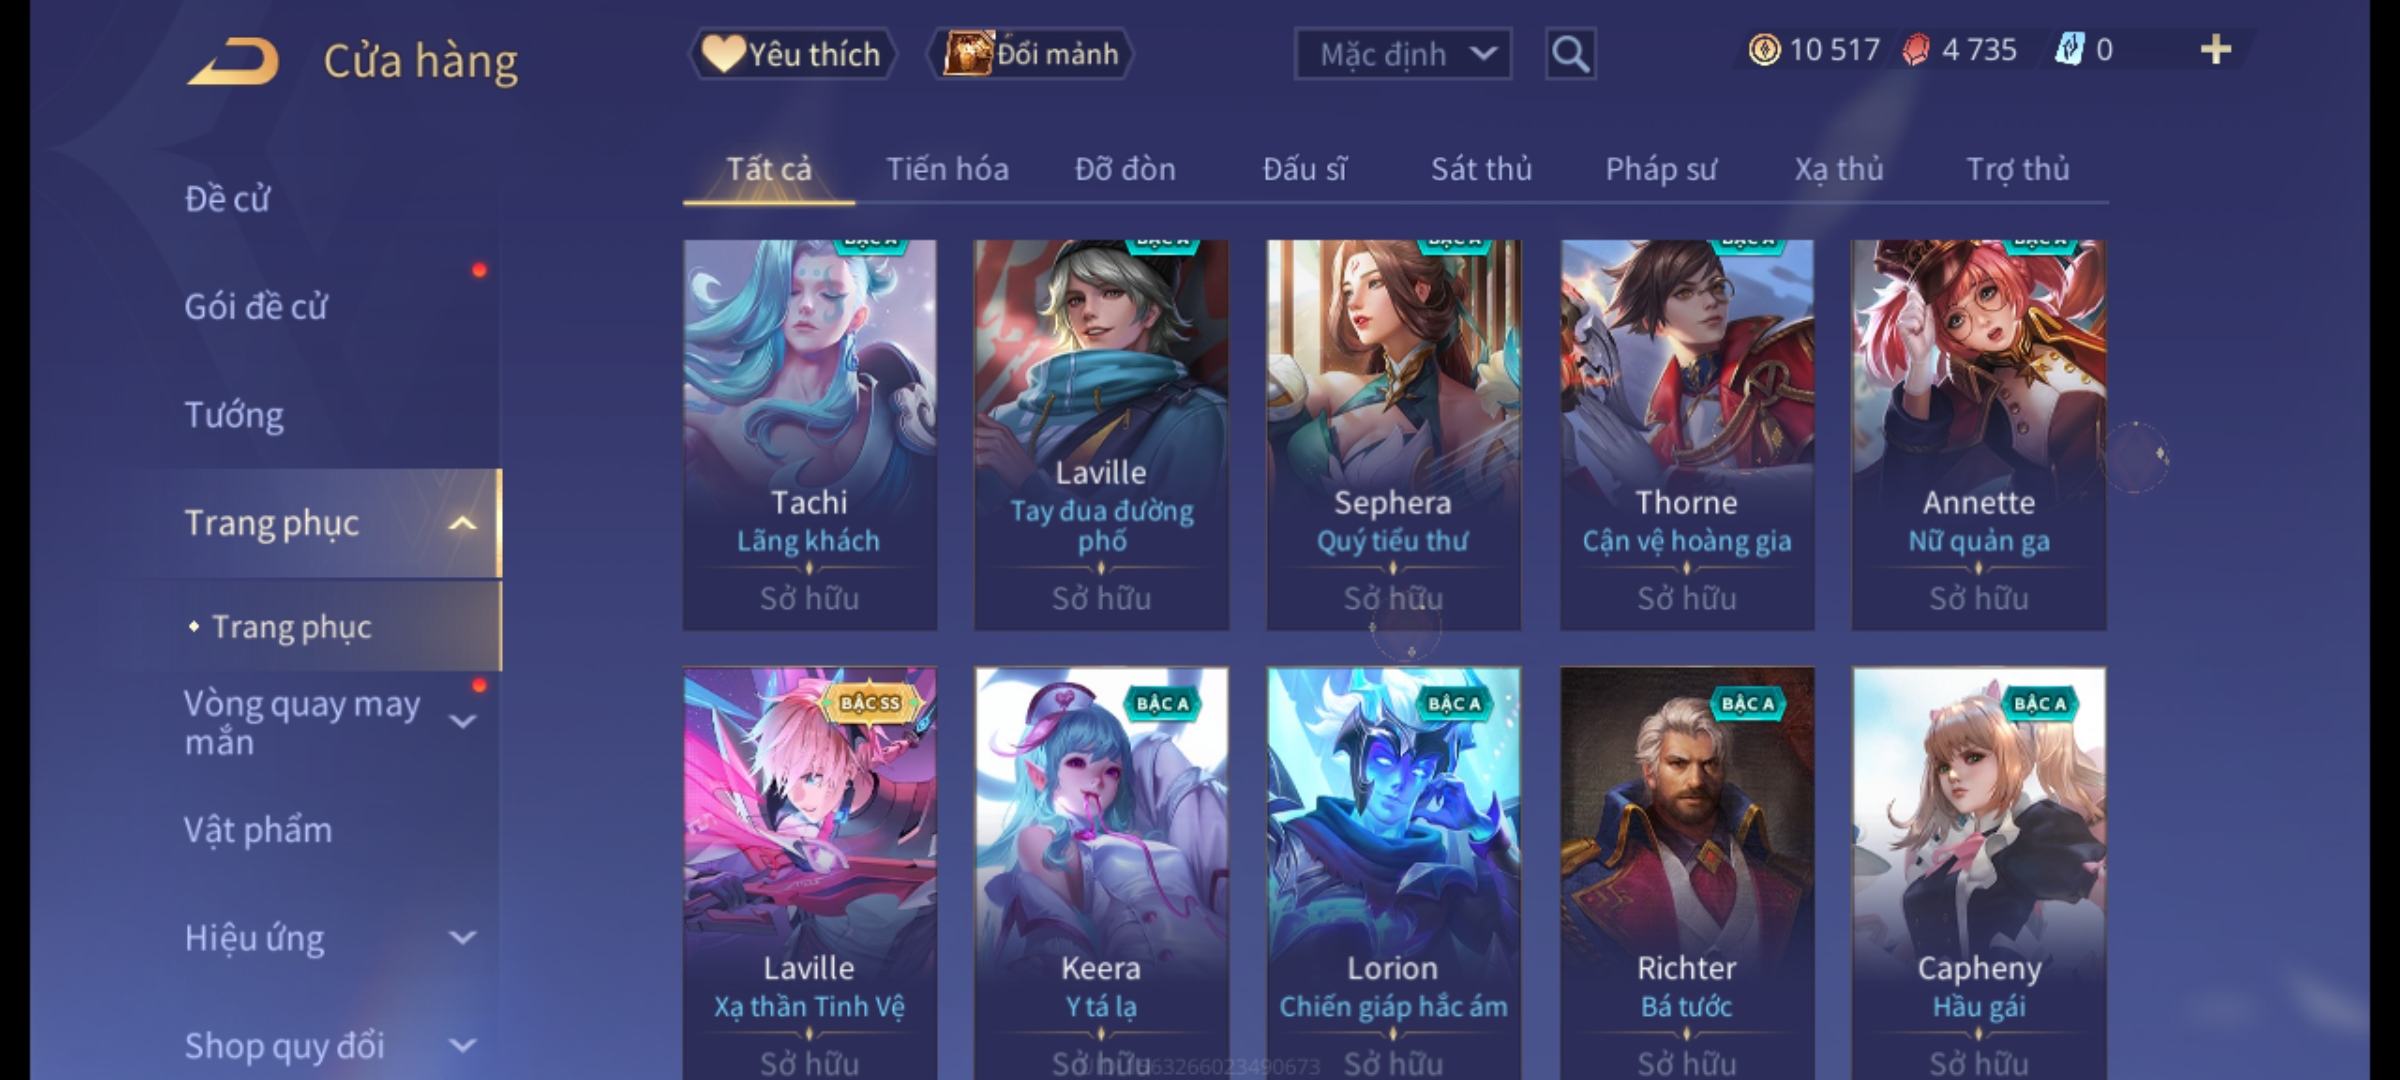The width and height of the screenshot is (2400, 1080).
Task: Tap the golden back arrow icon
Action: [233, 62]
